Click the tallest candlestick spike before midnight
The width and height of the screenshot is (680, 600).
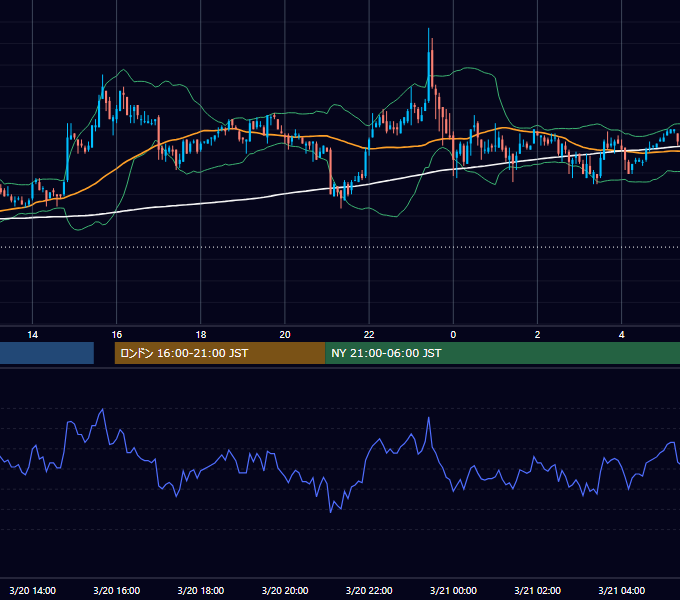429,65
